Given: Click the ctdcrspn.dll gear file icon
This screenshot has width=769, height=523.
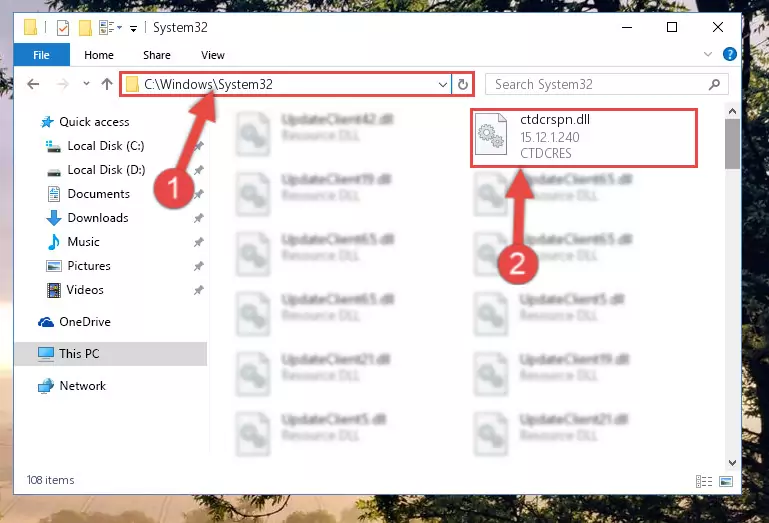Looking at the screenshot, I should point(491,134).
